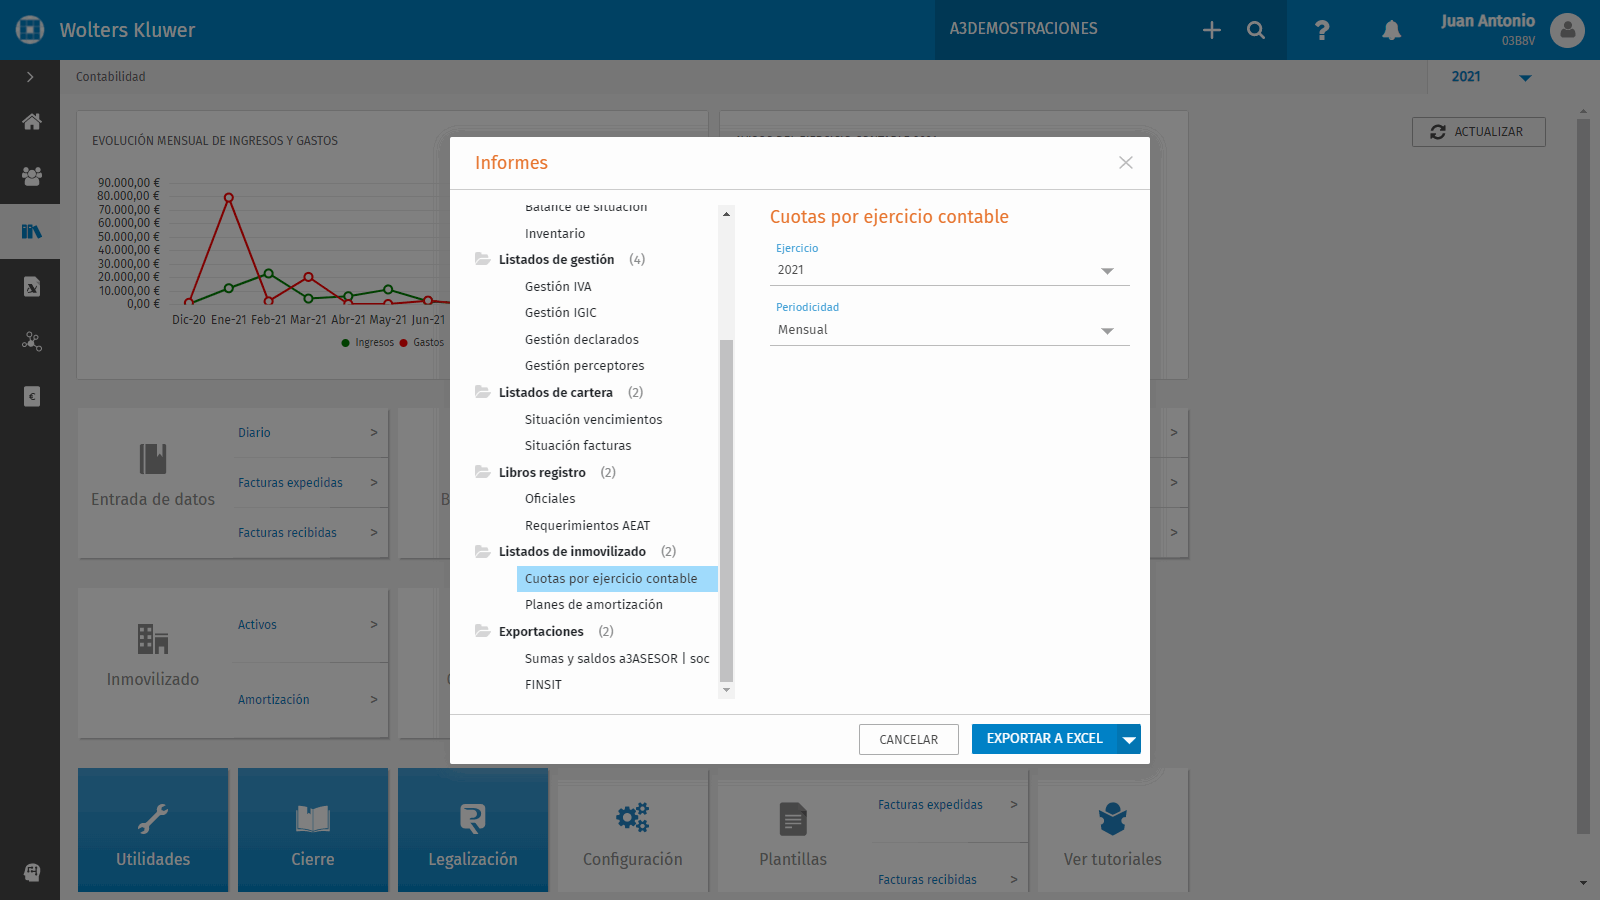Change the year 2021 selector
This screenshot has width=1600, height=900.
click(x=1491, y=77)
